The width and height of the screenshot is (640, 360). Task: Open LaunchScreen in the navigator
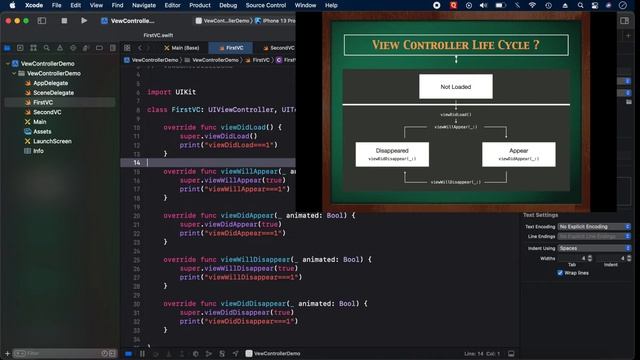(x=52, y=141)
